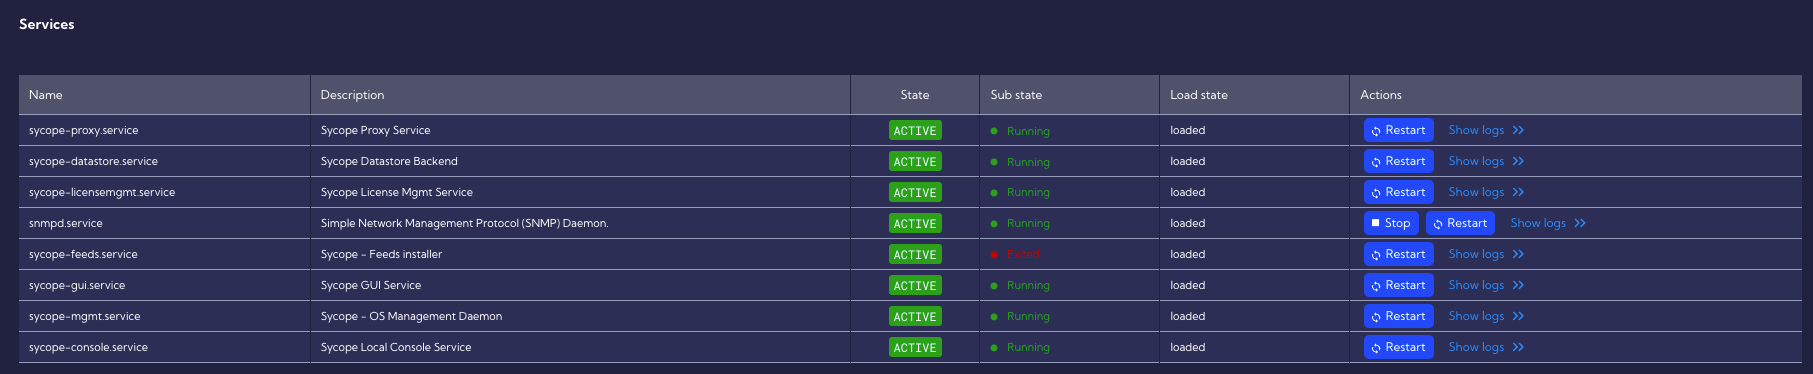Click the Sub state column header

(1016, 95)
